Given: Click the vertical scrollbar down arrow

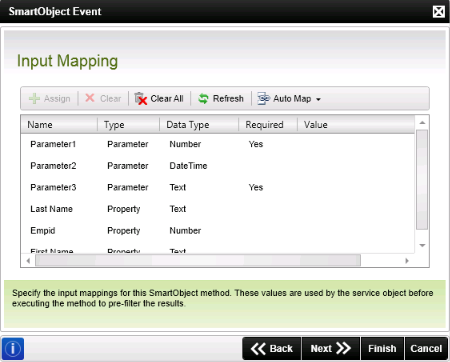Looking at the screenshot, I should click(x=422, y=246).
